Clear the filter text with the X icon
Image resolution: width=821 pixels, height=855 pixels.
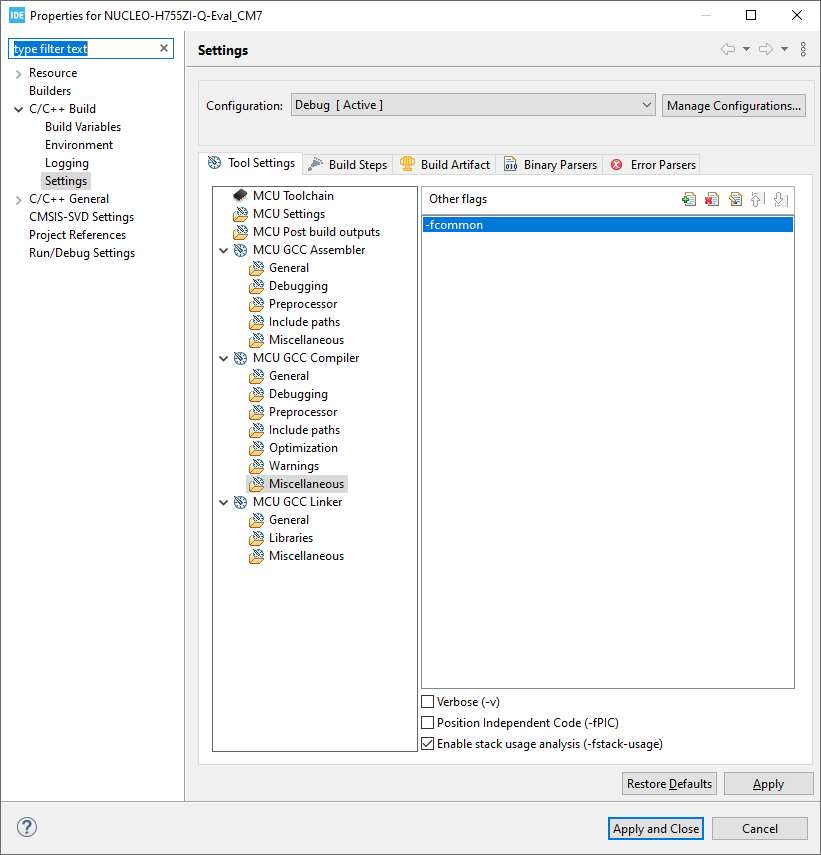[x=164, y=48]
